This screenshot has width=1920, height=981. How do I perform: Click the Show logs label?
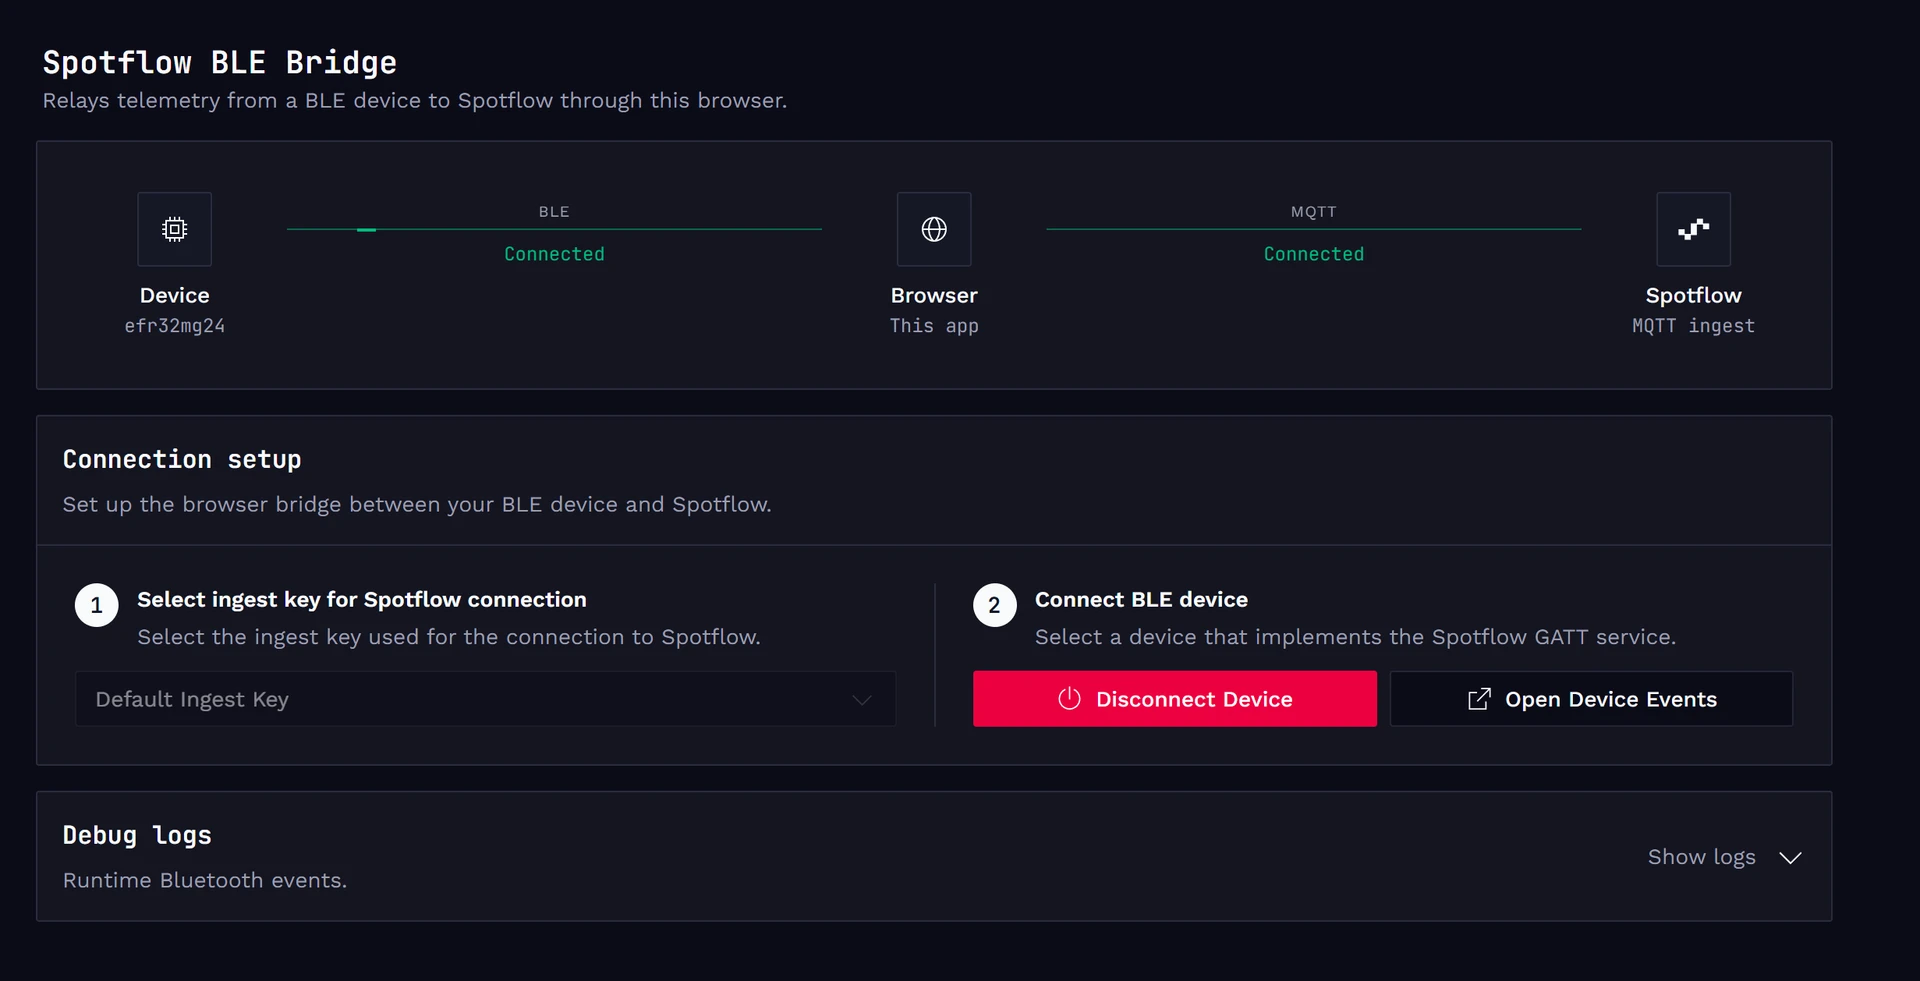tap(1701, 857)
